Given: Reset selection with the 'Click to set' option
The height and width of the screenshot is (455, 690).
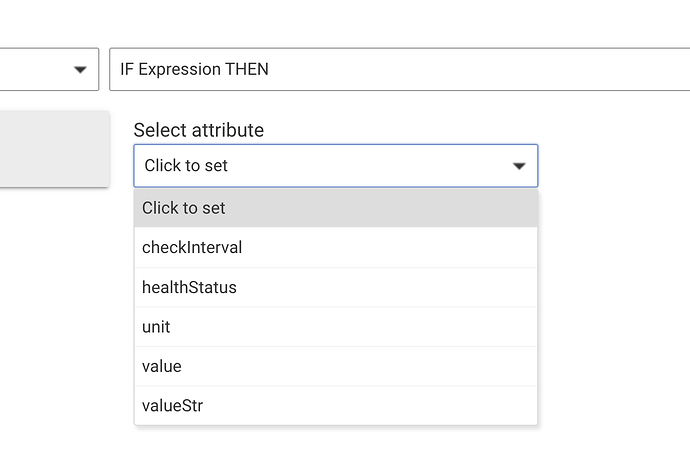Looking at the screenshot, I should click(185, 208).
